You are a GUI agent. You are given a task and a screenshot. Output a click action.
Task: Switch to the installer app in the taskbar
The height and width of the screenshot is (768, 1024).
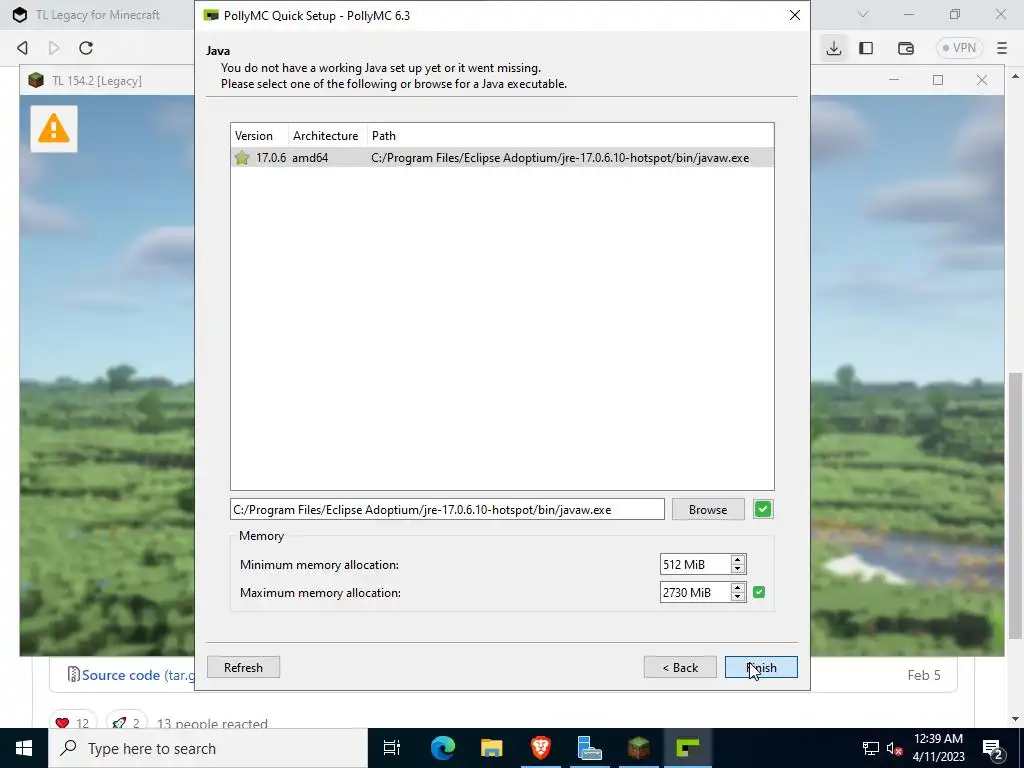tap(590, 748)
